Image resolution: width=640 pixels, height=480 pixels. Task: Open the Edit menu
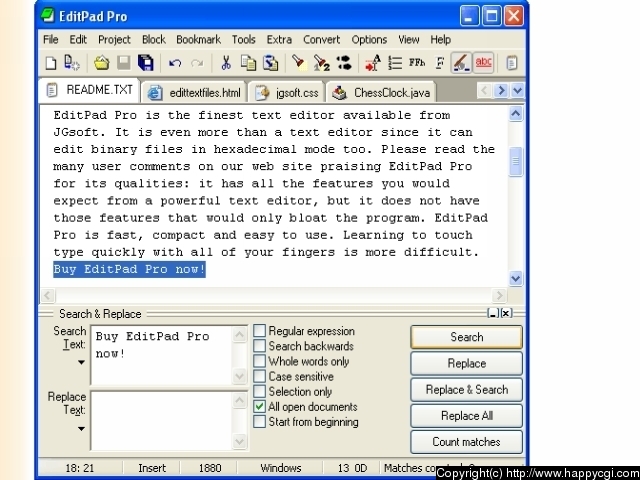(78, 40)
